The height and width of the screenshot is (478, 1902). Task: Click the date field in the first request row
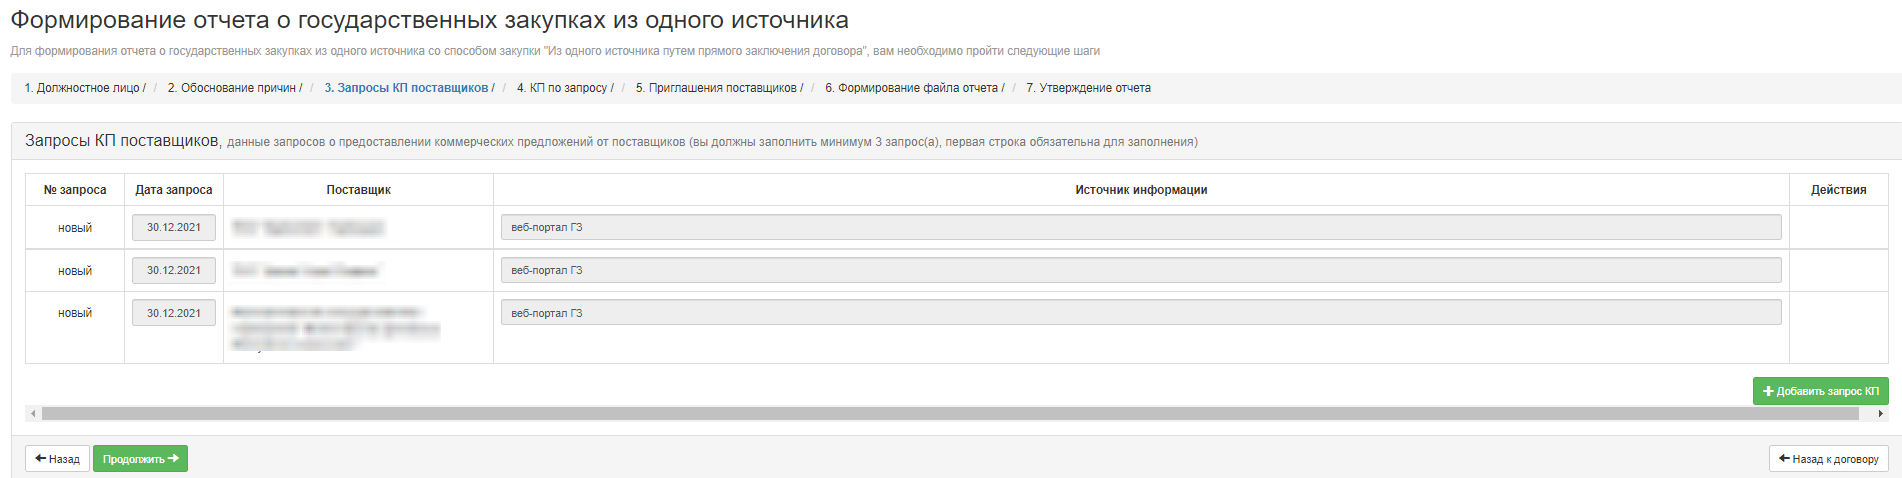pyautogui.click(x=174, y=228)
